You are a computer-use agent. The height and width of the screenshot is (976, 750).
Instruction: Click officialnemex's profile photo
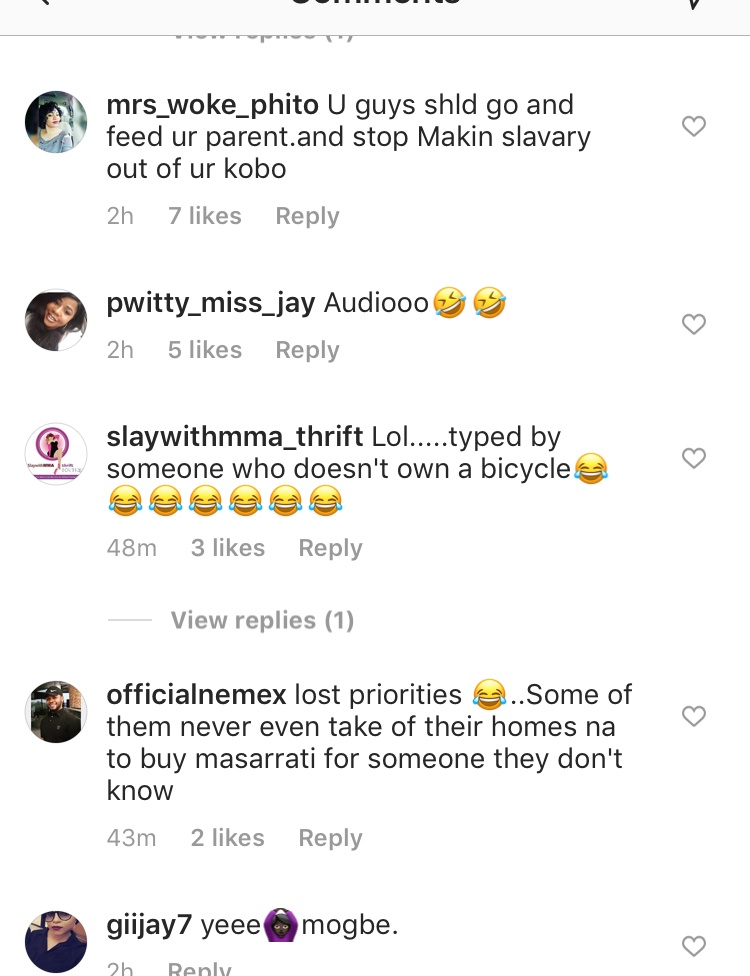pyautogui.click(x=56, y=712)
